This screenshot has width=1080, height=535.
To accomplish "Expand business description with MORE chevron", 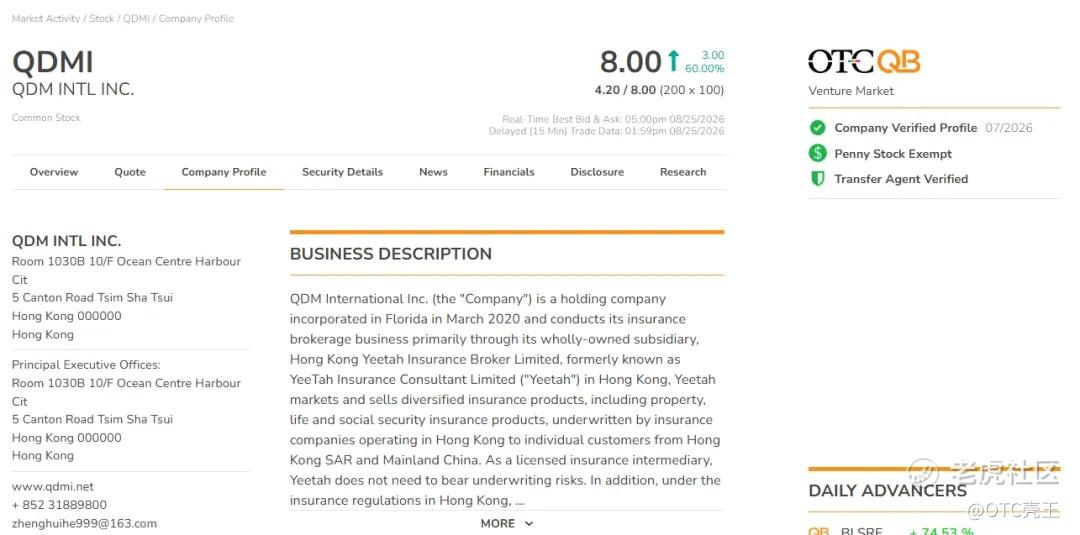I will 507,523.
